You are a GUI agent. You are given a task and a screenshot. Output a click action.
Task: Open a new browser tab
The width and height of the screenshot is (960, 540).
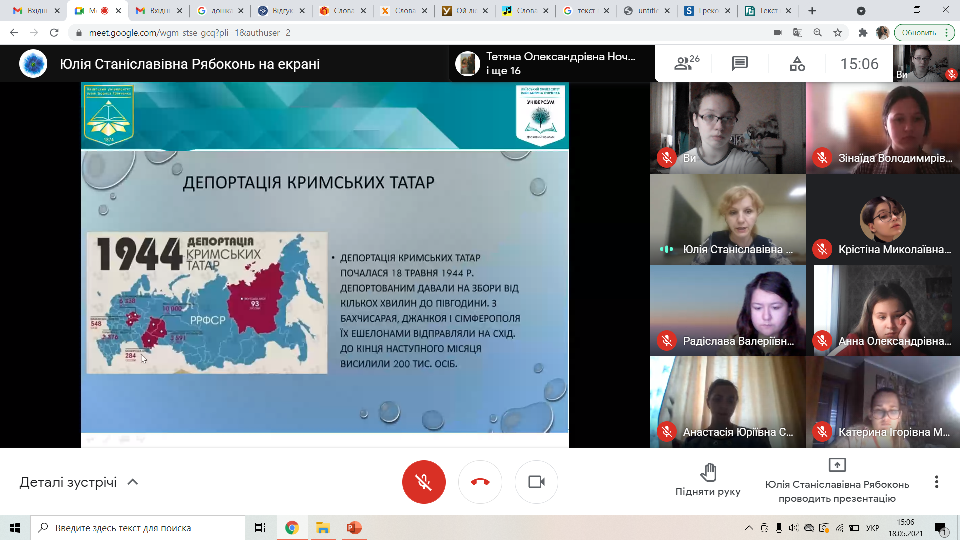coord(812,10)
